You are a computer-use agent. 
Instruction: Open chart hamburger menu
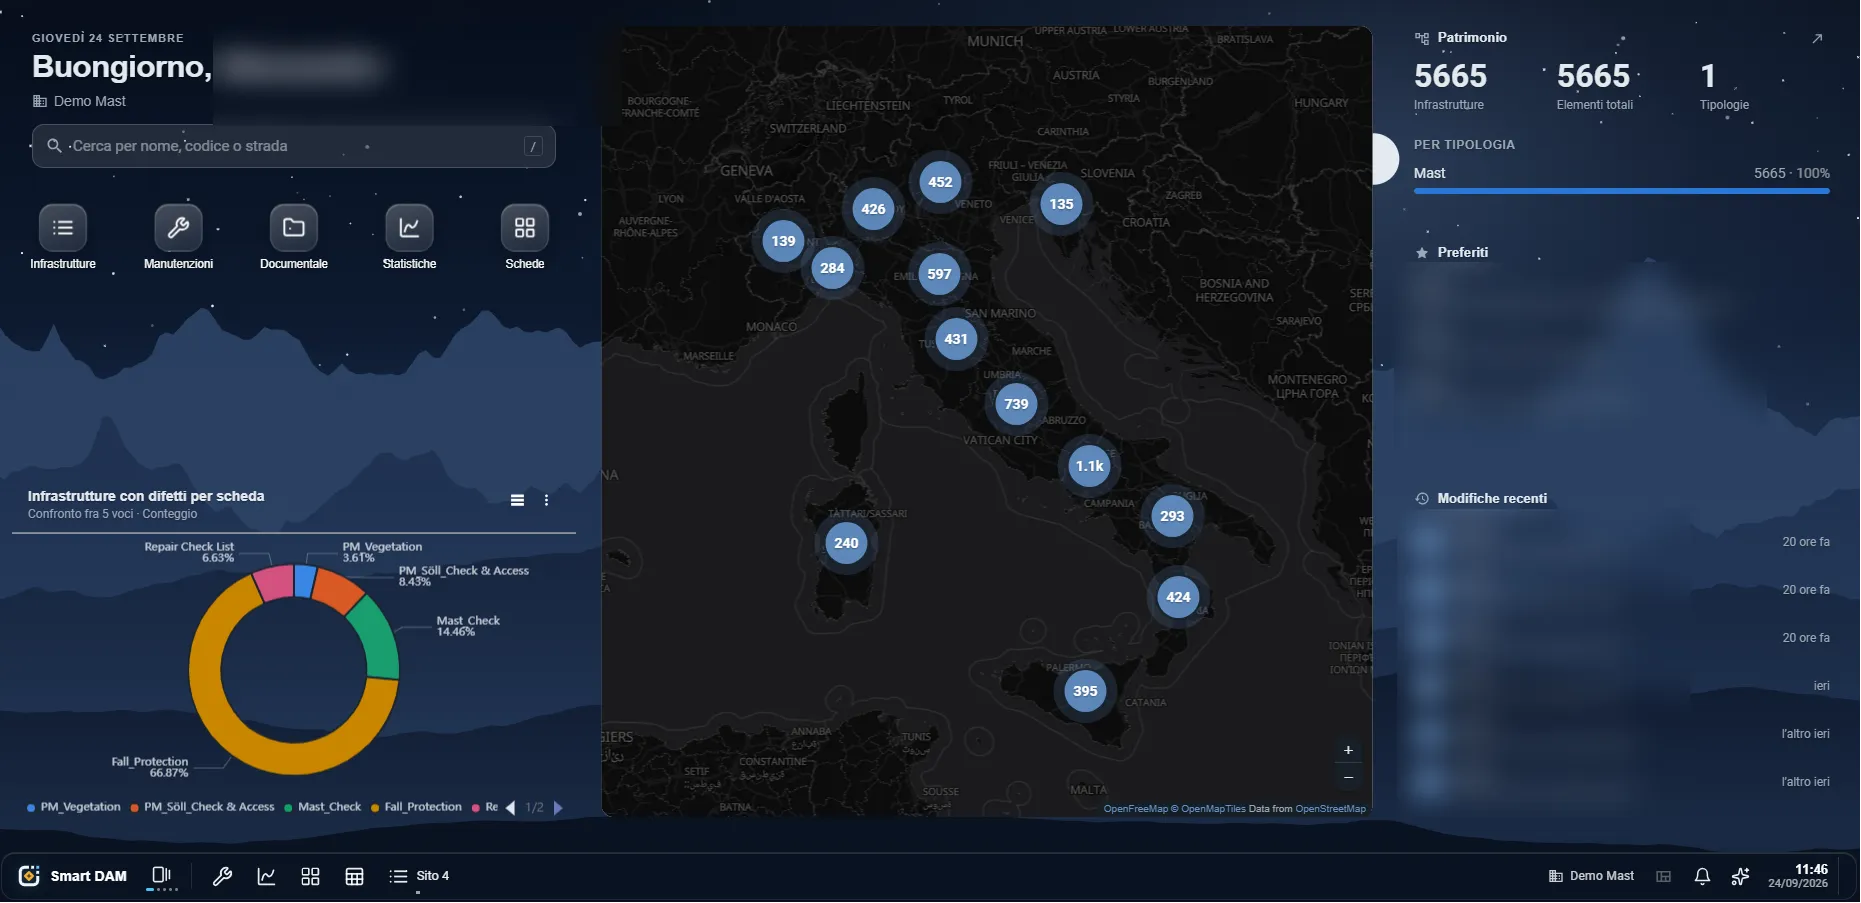(517, 500)
